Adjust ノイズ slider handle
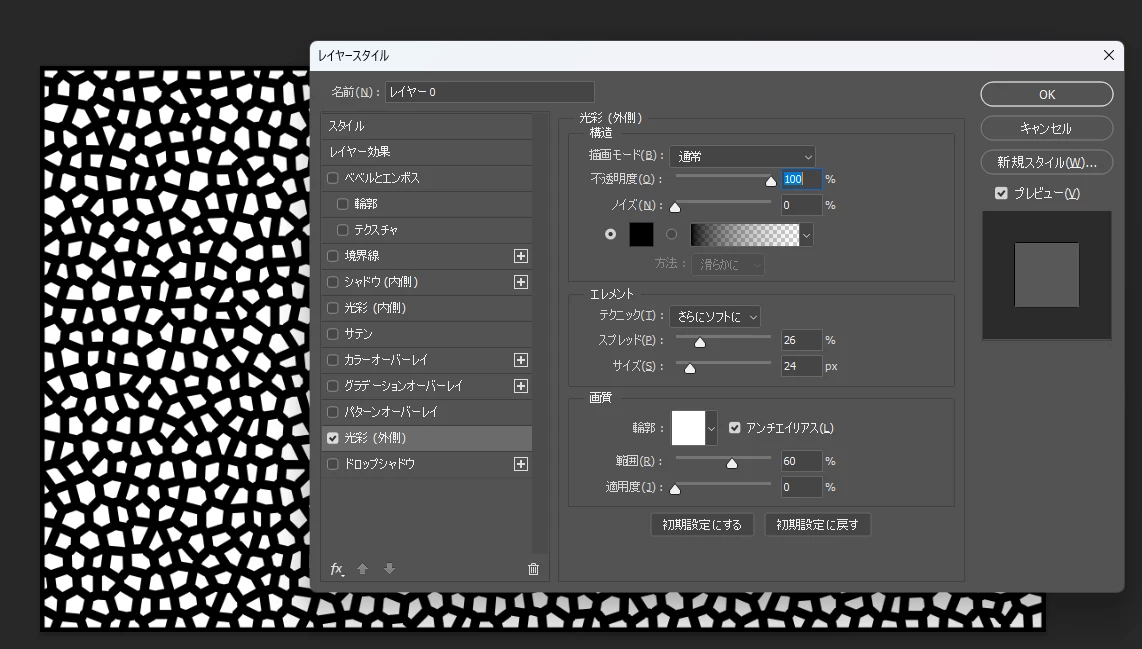 [675, 208]
